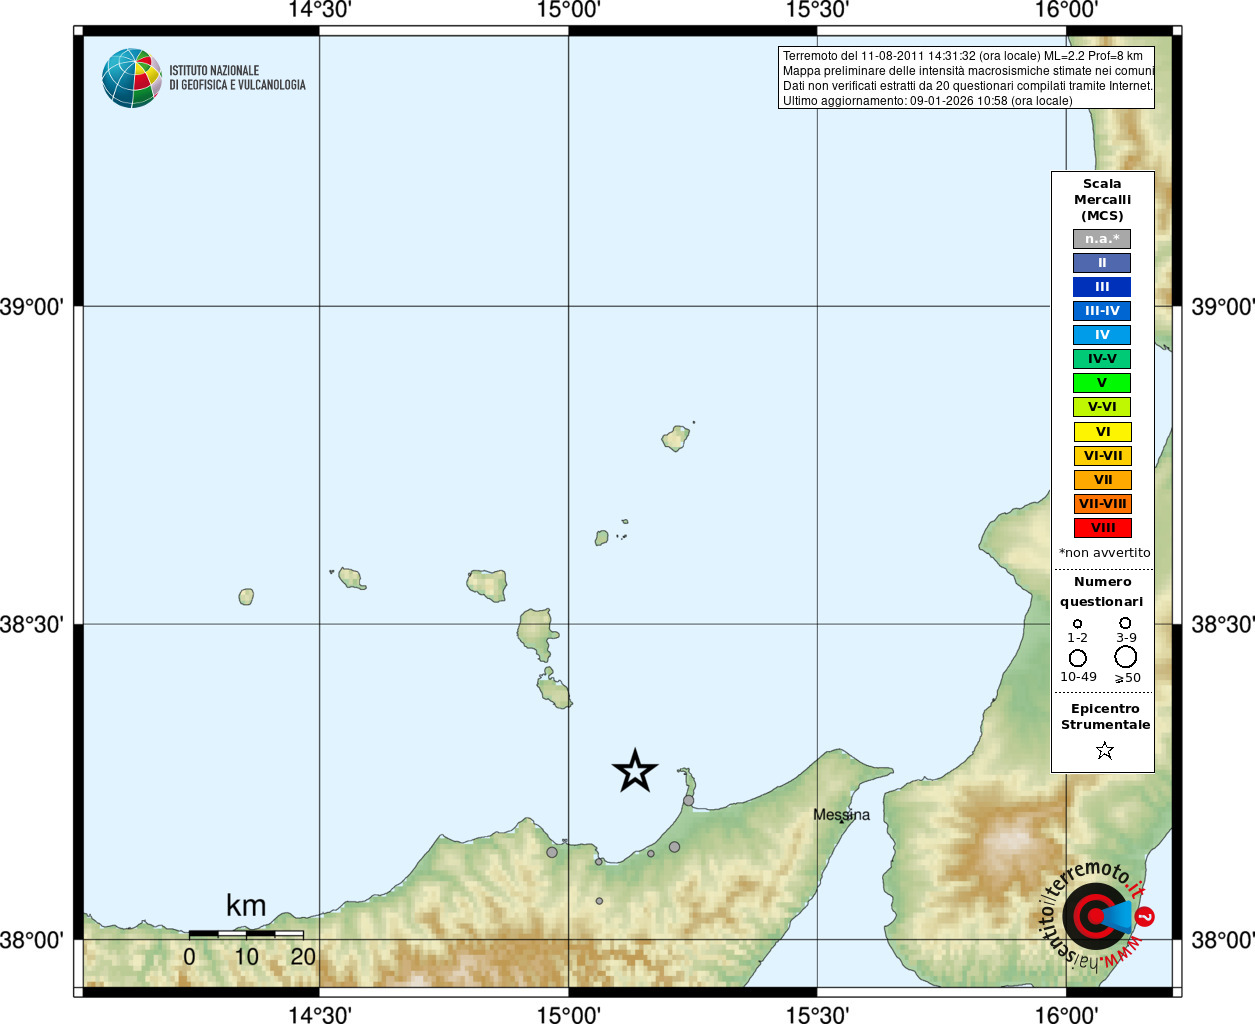Click the left-axis 38°30' latitude label

point(32,625)
